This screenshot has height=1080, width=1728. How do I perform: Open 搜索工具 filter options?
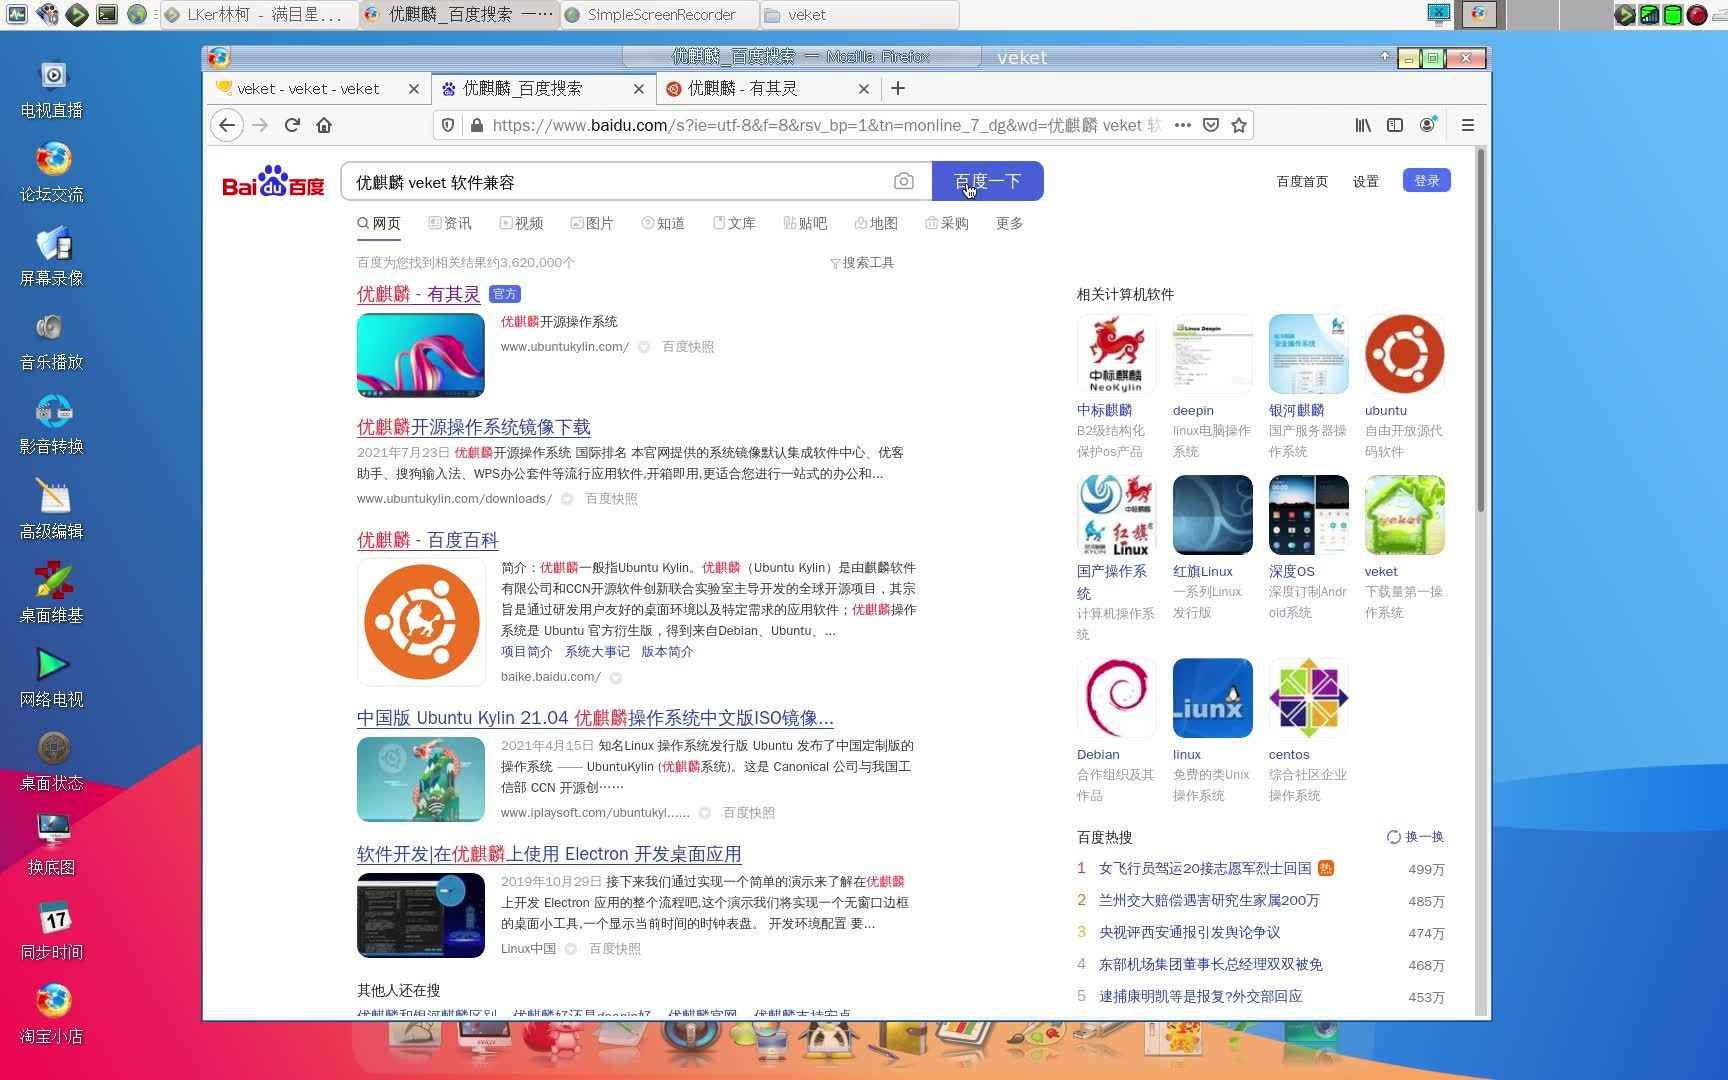pos(862,262)
